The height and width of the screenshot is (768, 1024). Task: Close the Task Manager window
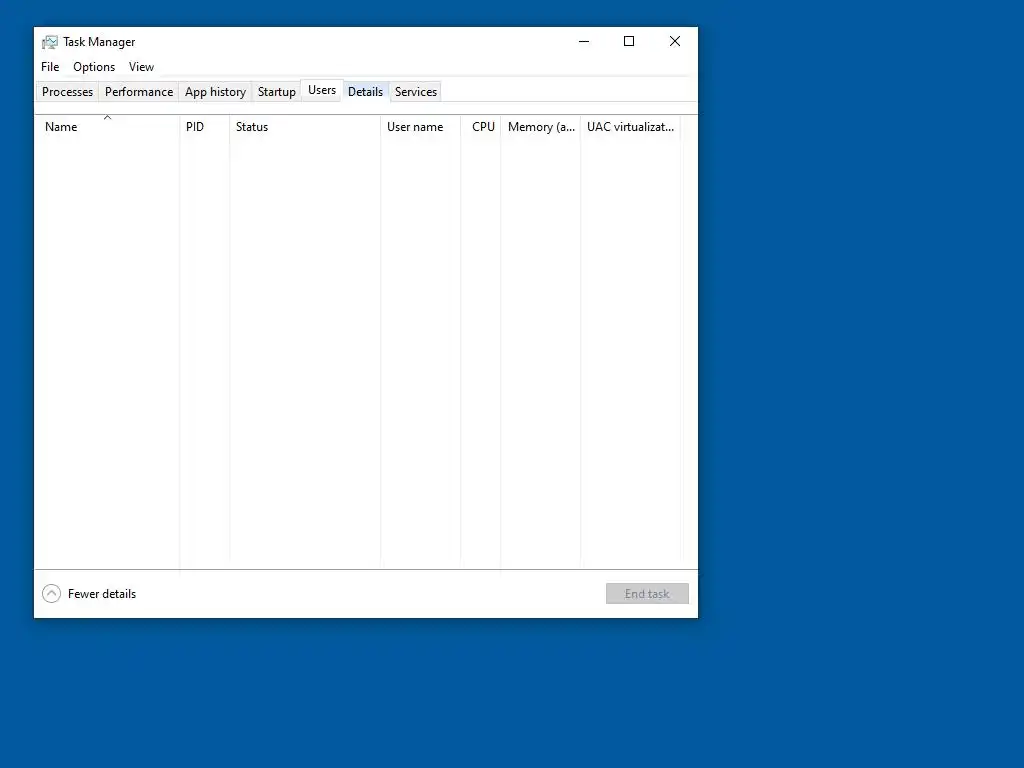pyautogui.click(x=675, y=41)
